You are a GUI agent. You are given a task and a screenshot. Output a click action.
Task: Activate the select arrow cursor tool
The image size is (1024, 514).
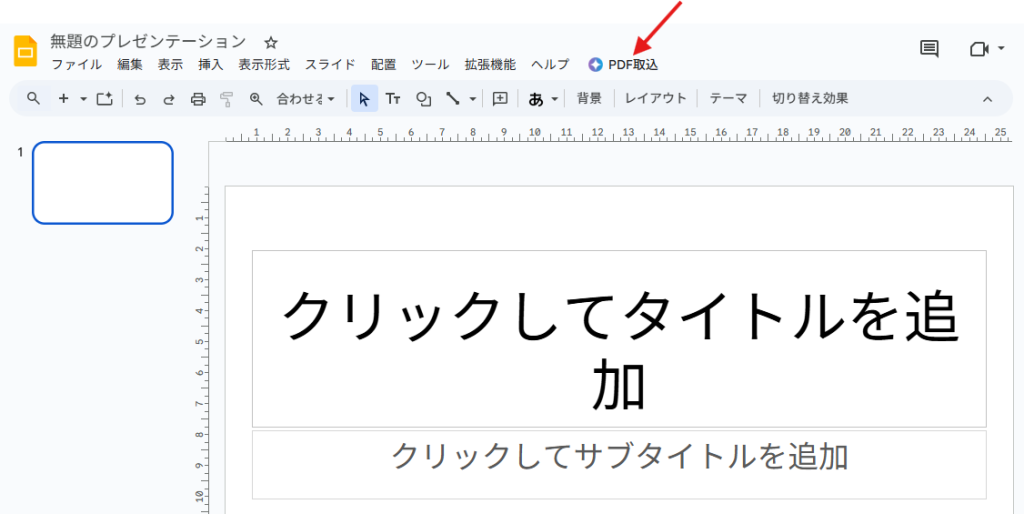click(364, 98)
